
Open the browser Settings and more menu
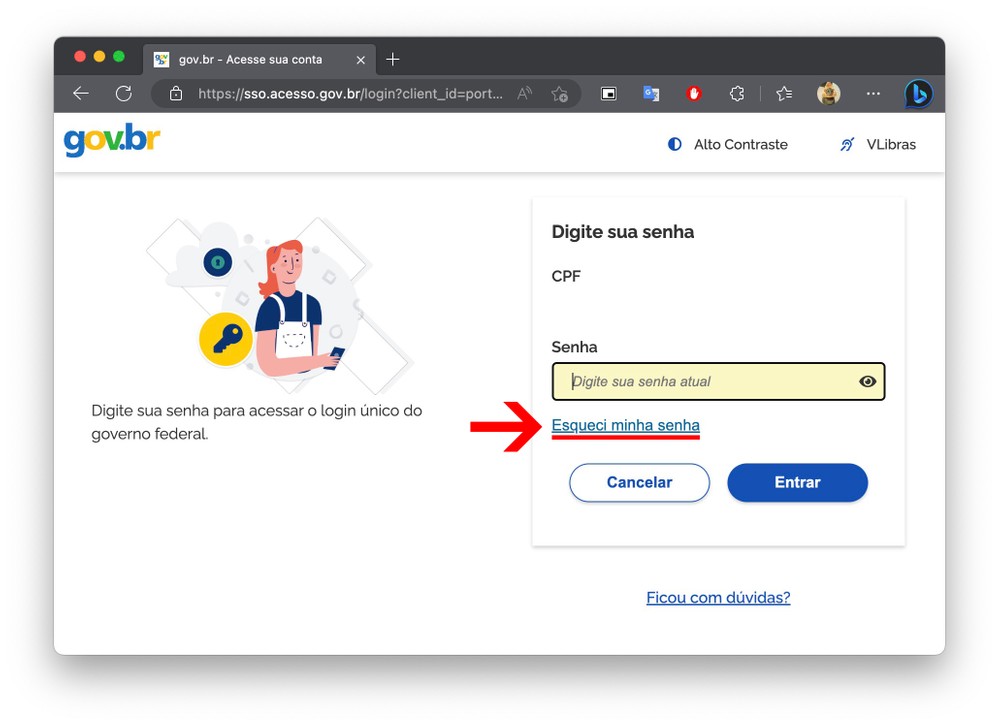pyautogui.click(x=873, y=94)
